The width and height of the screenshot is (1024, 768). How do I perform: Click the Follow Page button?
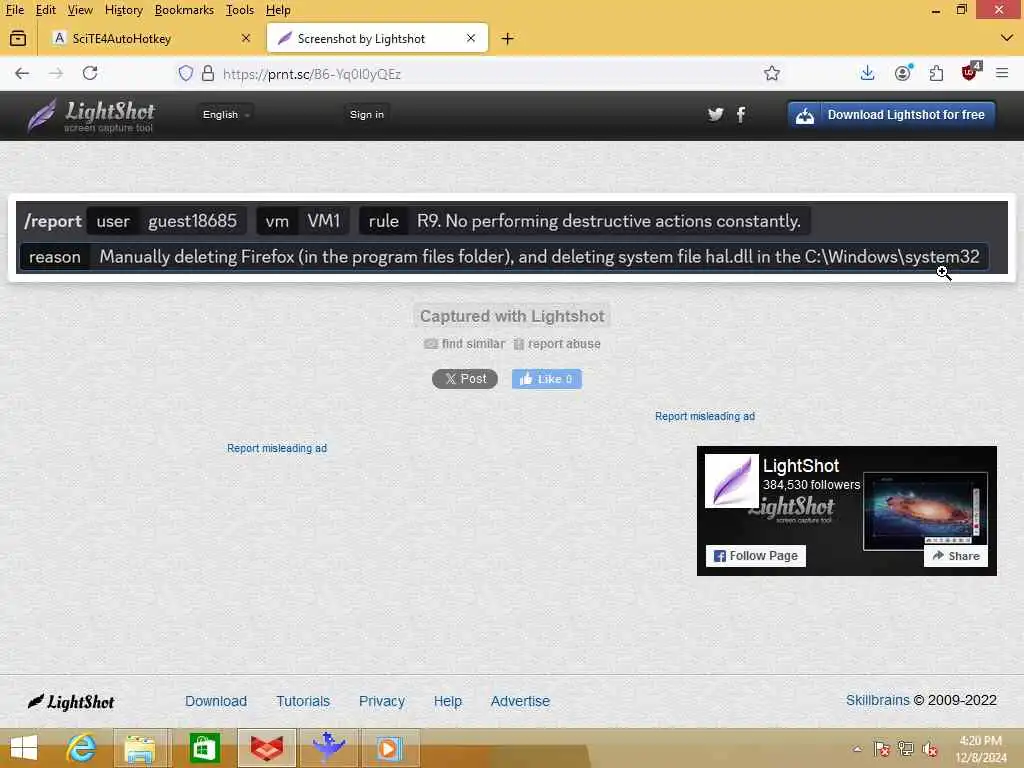756,556
